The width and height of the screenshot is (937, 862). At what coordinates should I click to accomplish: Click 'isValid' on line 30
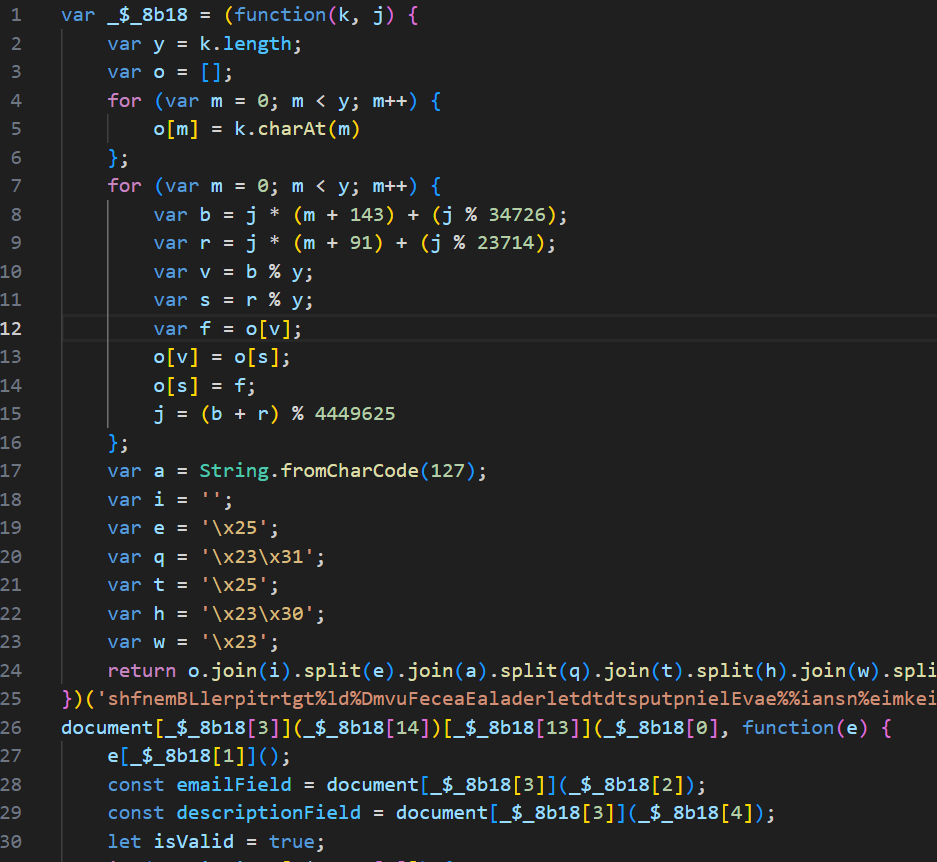coord(194,842)
